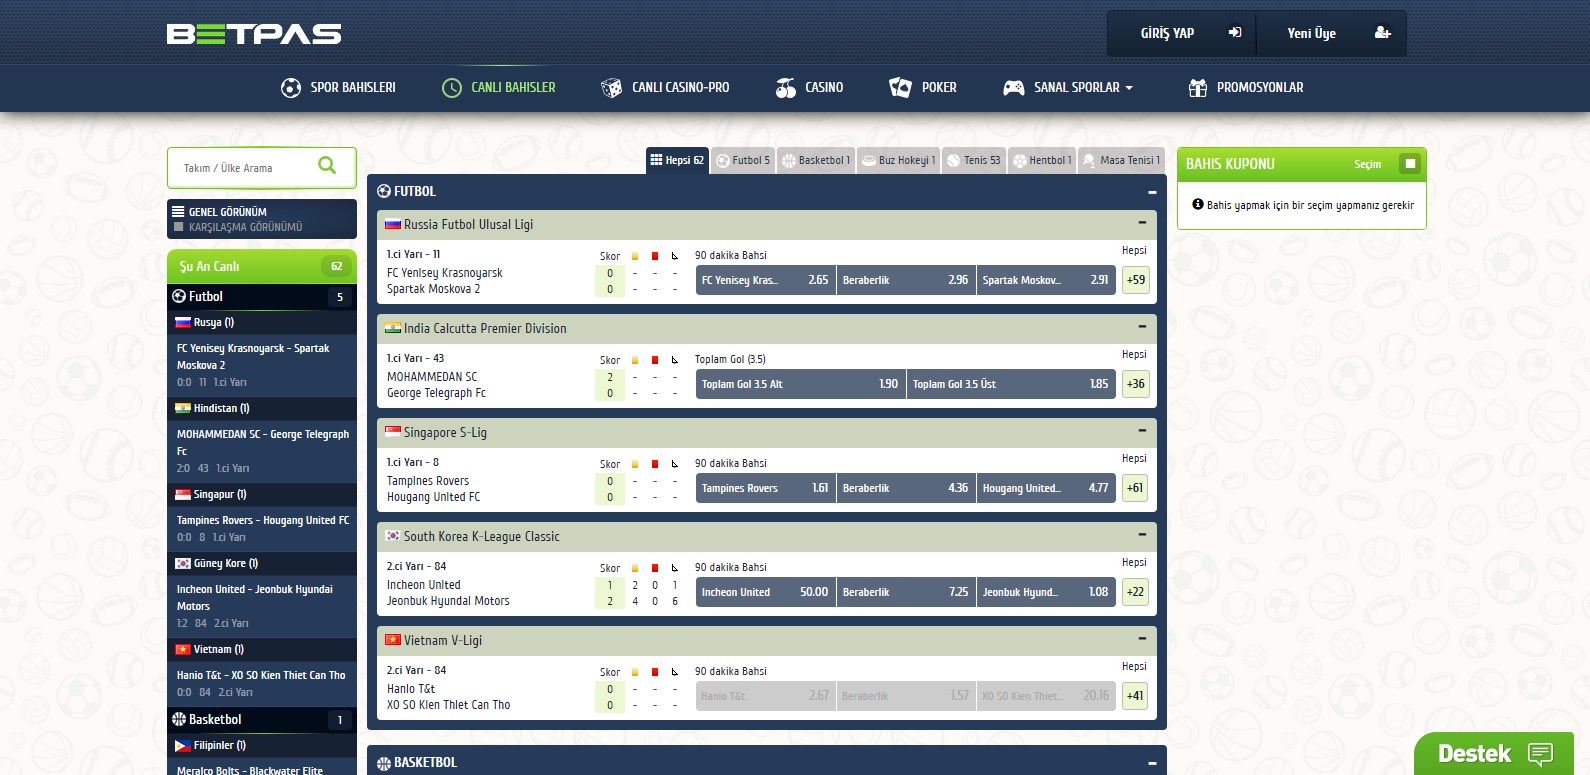
Task: Click the Promosyonlar gift icon
Action: (x=1197, y=88)
